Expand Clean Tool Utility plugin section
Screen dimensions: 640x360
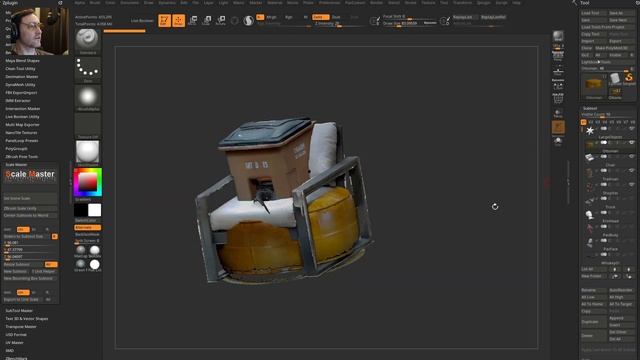pyautogui.click(x=20, y=69)
